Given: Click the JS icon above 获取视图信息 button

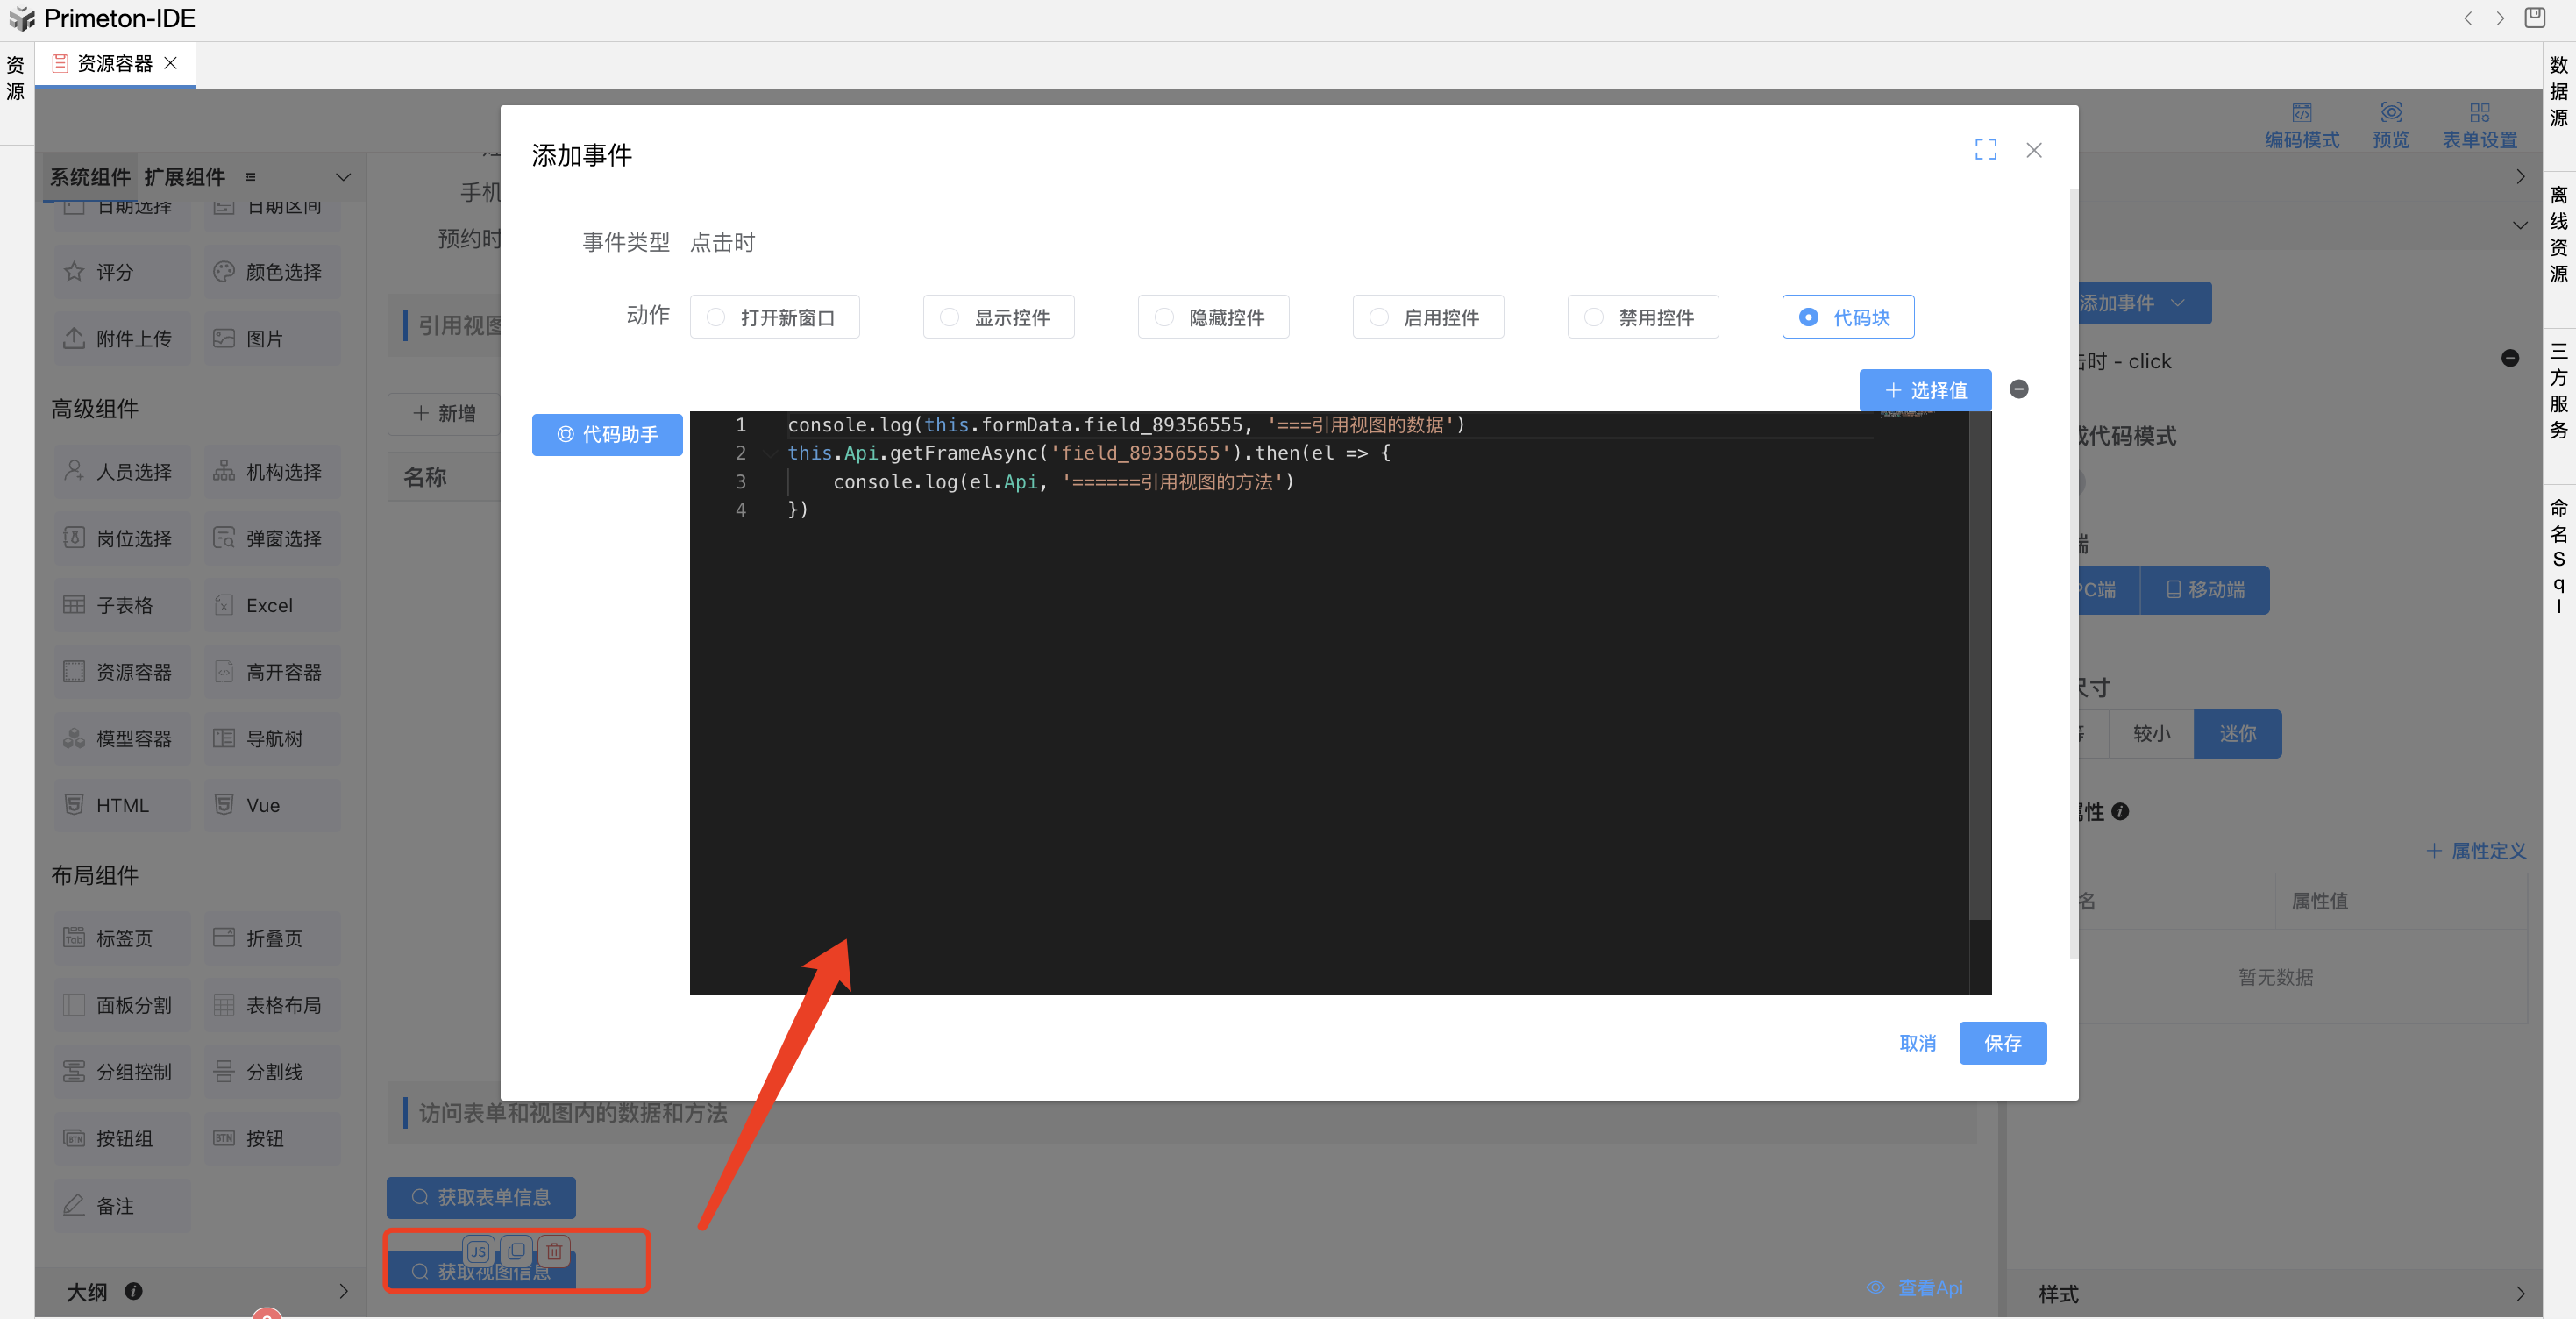Looking at the screenshot, I should pos(478,1251).
